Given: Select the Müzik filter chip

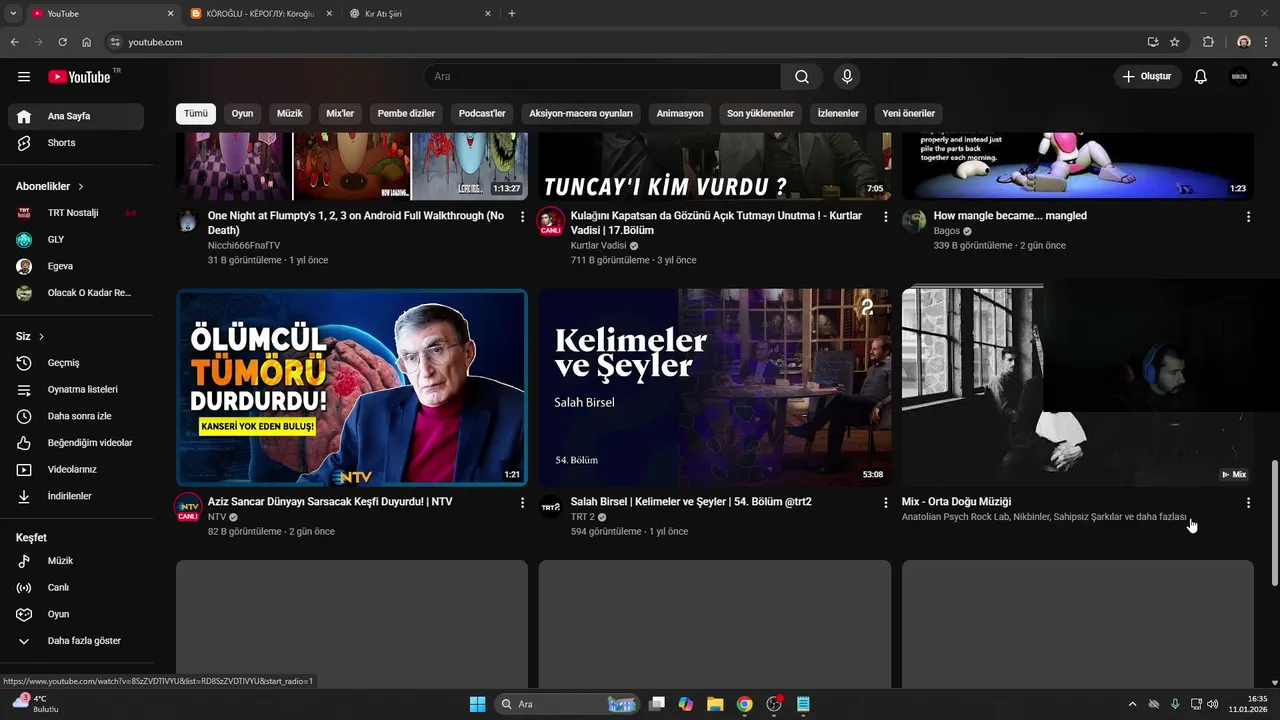Looking at the screenshot, I should click(x=290, y=113).
